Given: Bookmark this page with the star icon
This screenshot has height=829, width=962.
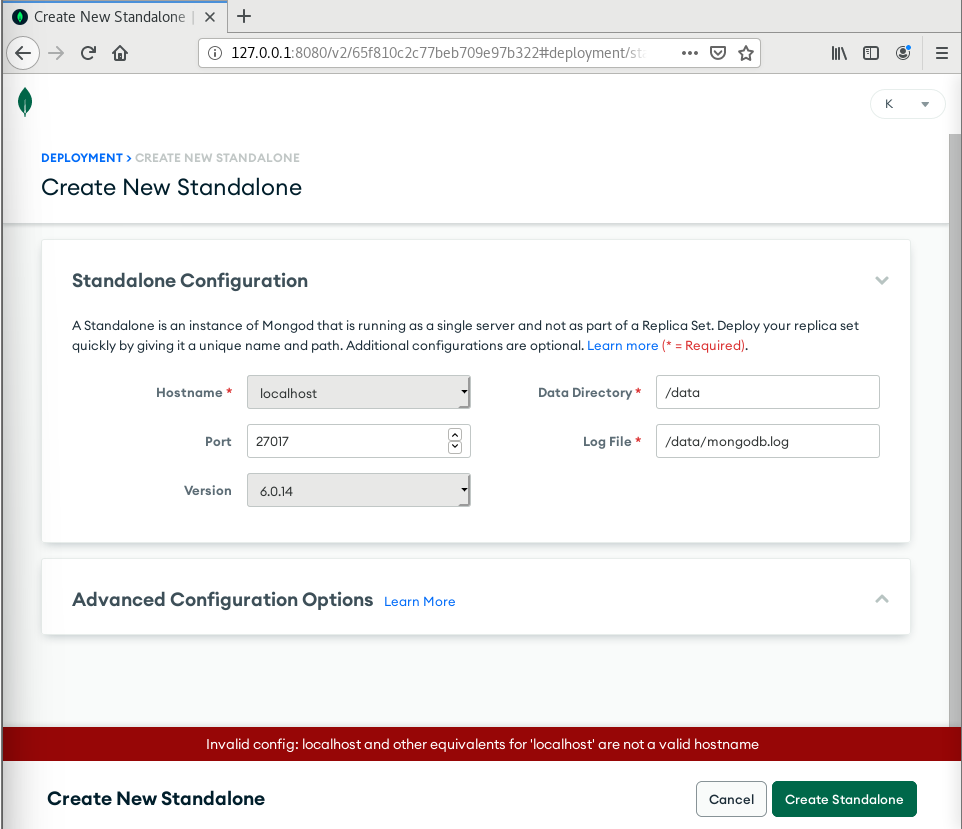Looking at the screenshot, I should [x=746, y=53].
